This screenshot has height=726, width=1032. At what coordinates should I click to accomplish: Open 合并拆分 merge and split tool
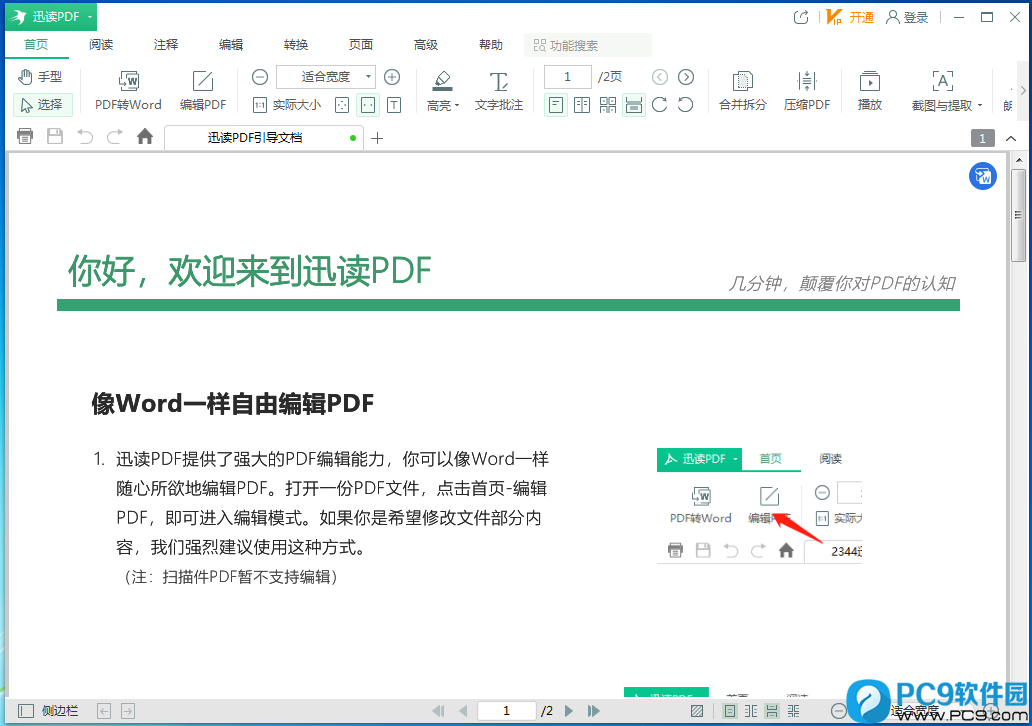tap(742, 91)
